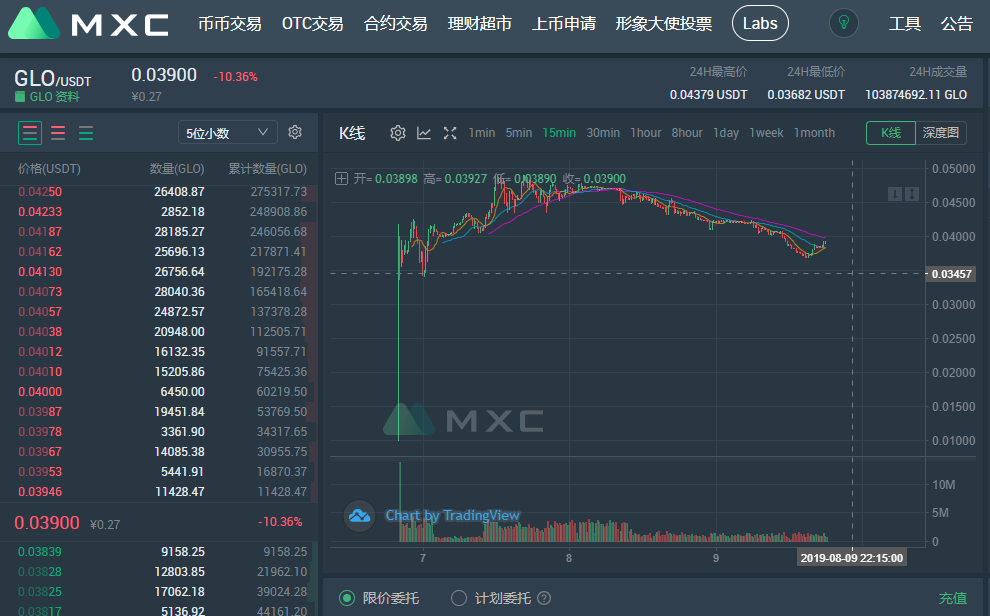Screen dimensions: 990x616
Task: Select 15min interval
Action: 559,133
